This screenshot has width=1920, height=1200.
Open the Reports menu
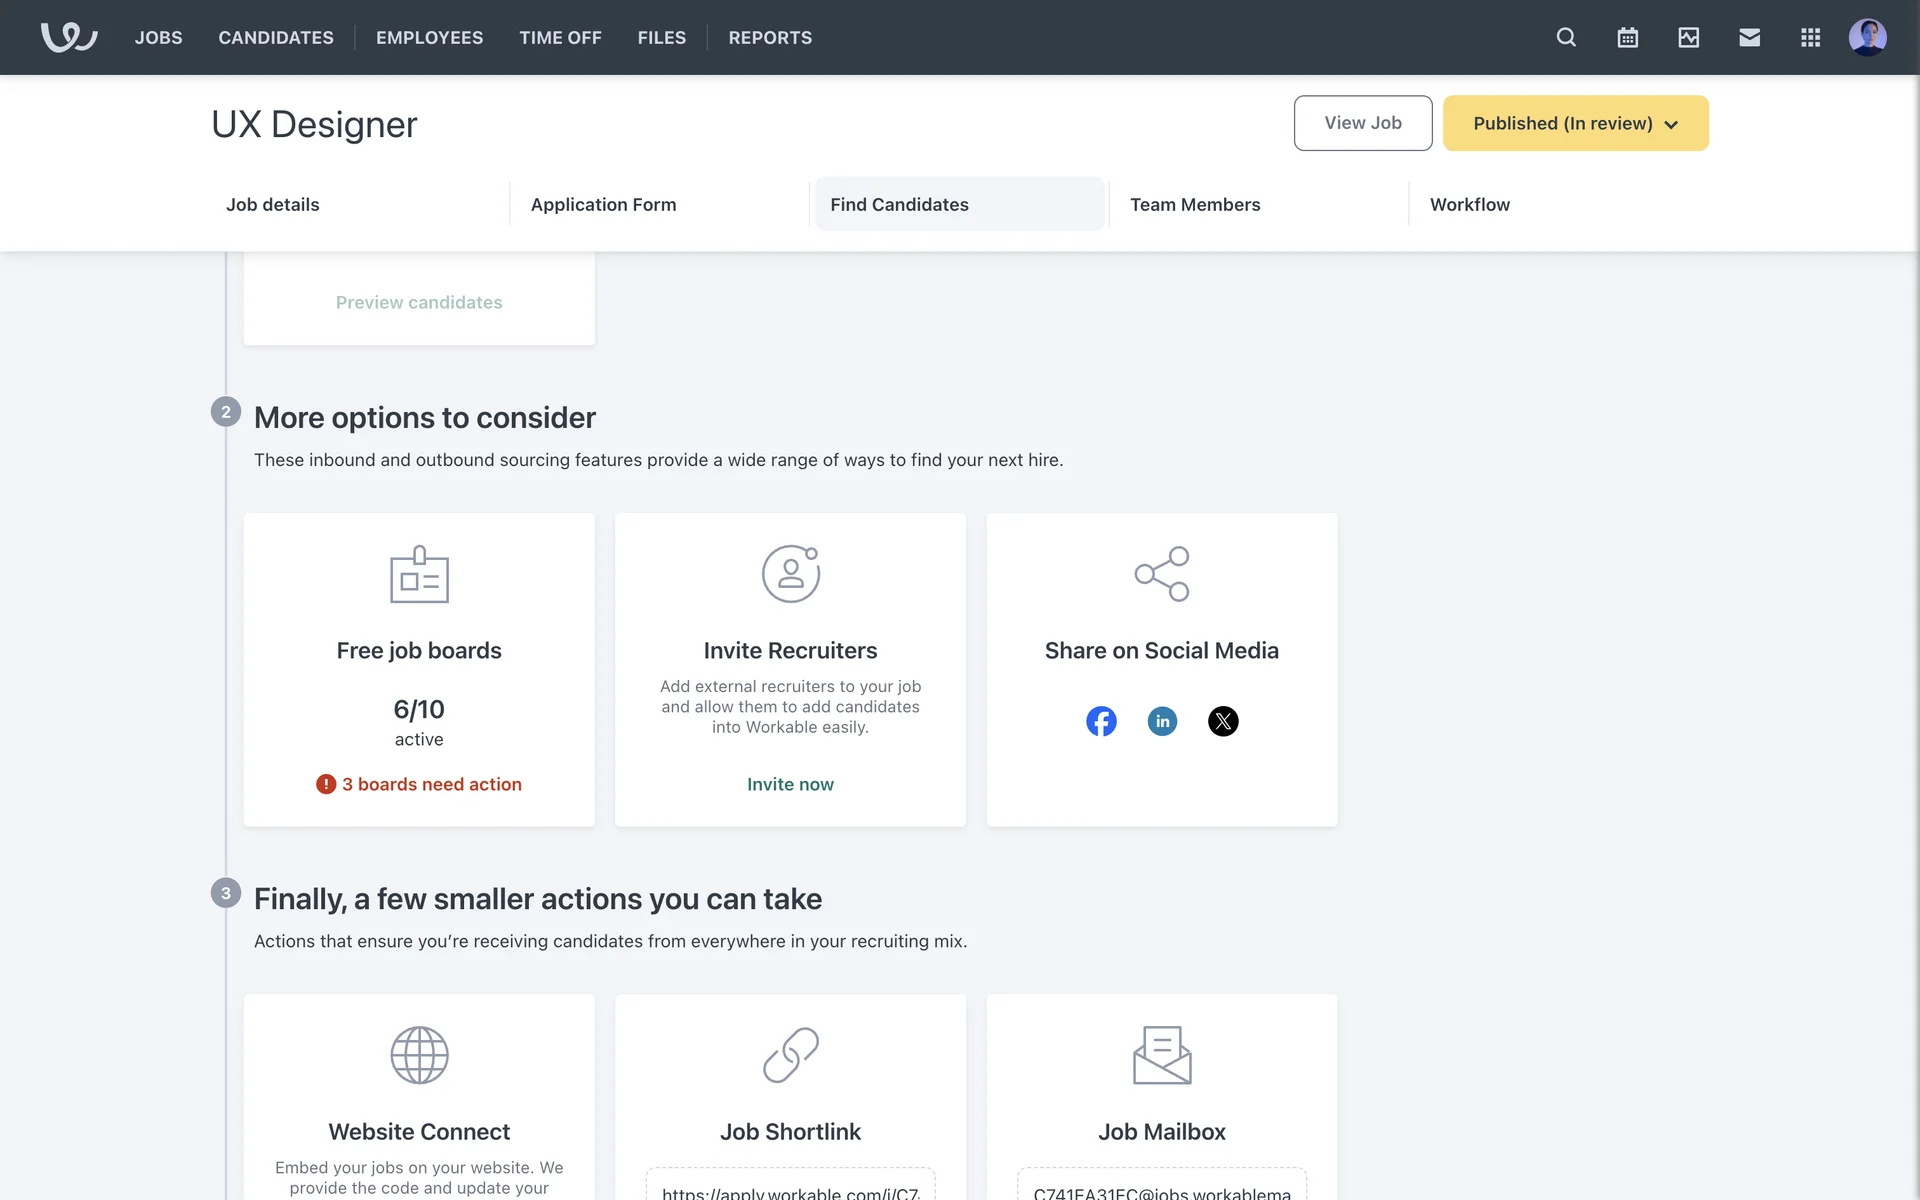(770, 37)
